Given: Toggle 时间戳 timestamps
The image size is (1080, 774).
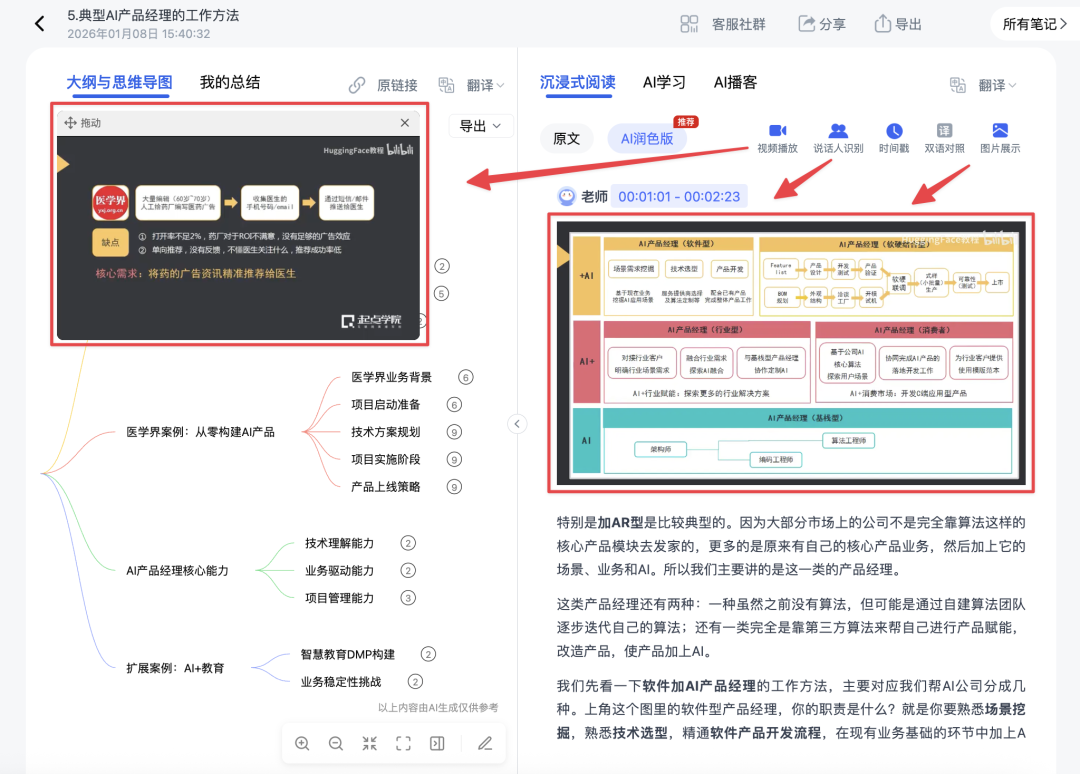Looking at the screenshot, I should tap(894, 138).
